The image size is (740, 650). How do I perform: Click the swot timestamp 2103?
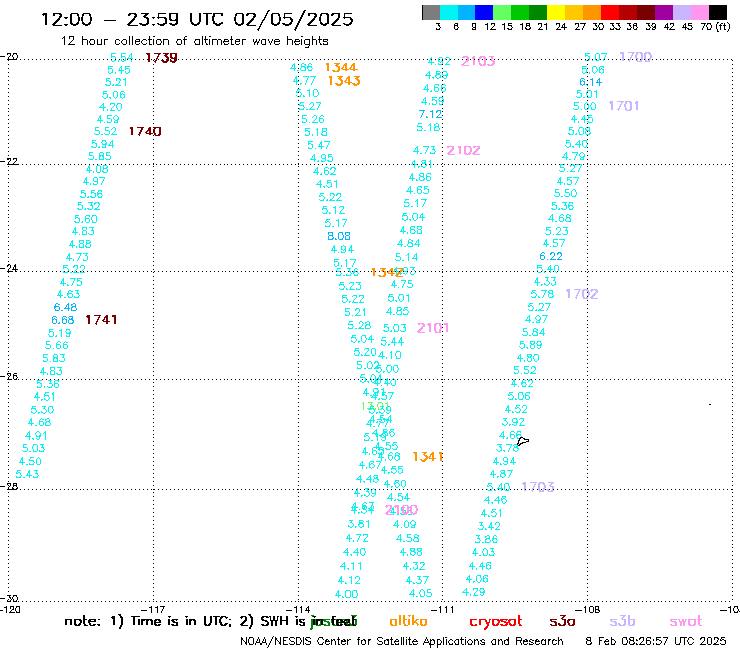(478, 61)
